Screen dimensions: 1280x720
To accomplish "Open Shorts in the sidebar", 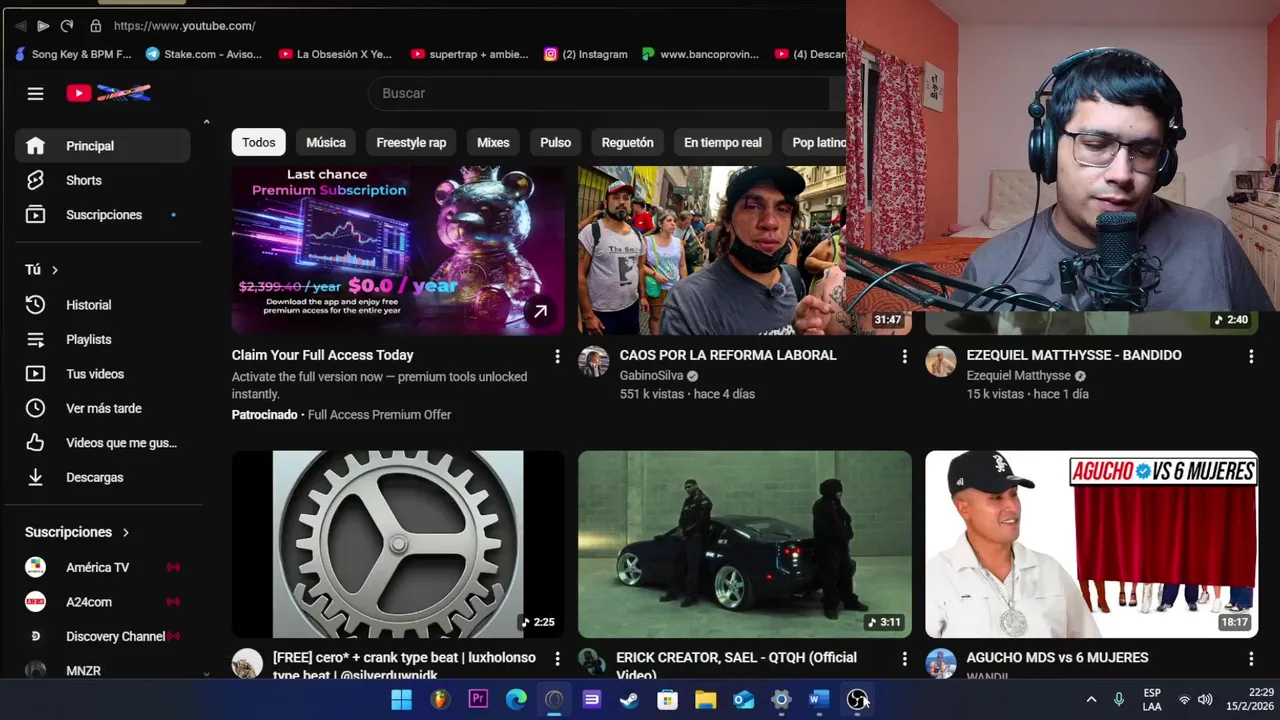I will pyautogui.click(x=102, y=180).
